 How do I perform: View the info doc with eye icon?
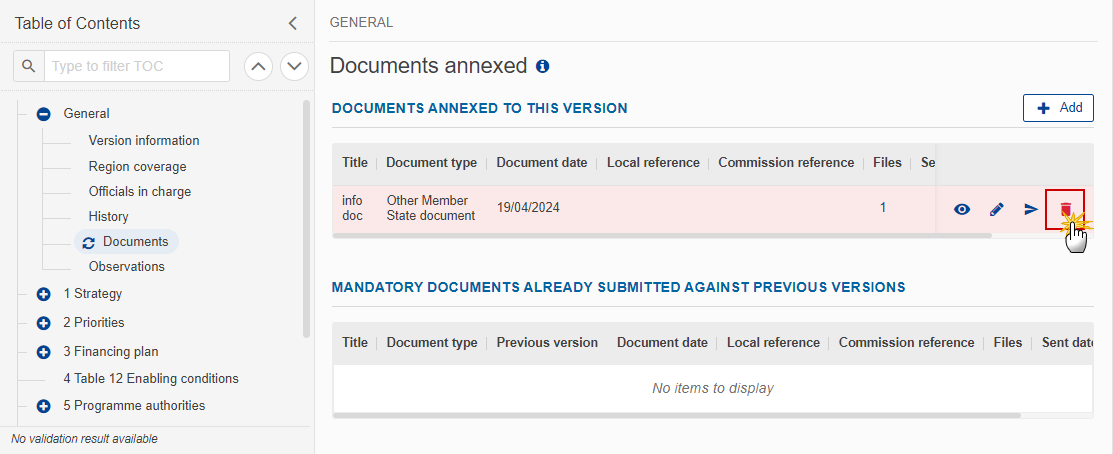click(x=962, y=209)
